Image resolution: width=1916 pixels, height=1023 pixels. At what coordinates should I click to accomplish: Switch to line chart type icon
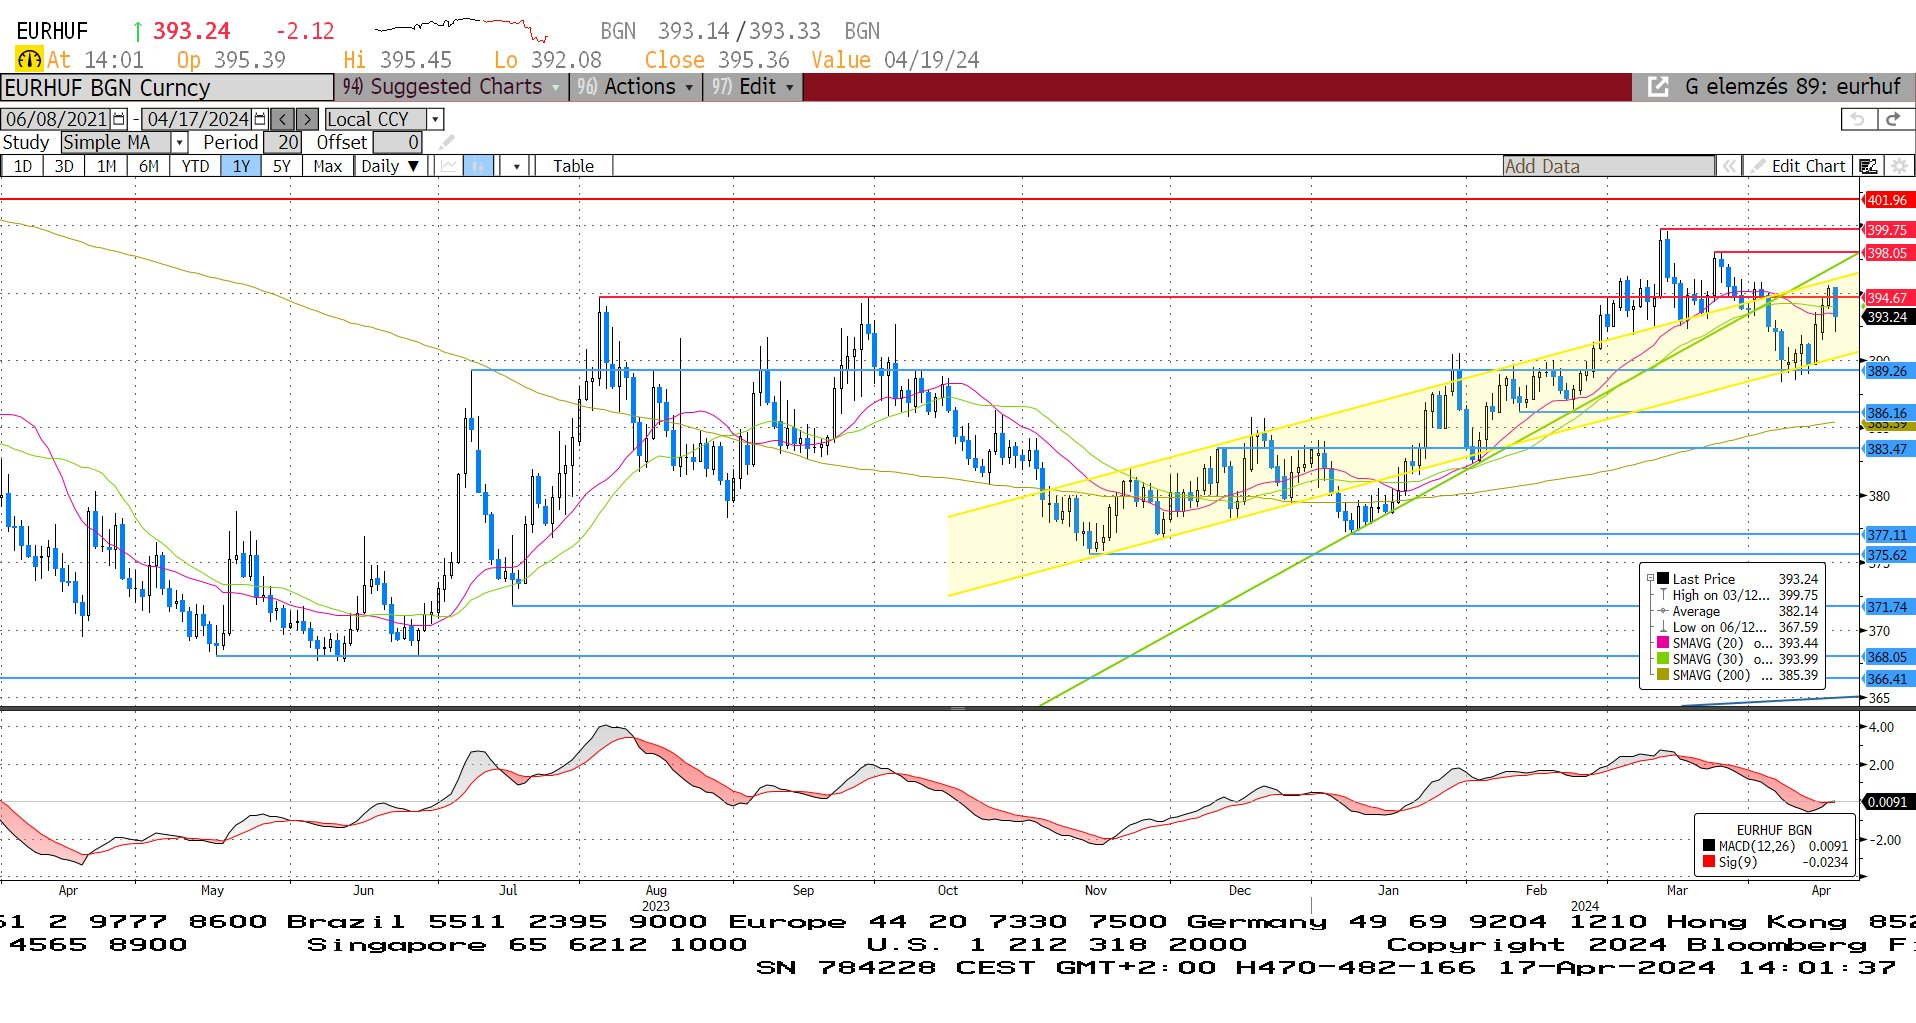tap(450, 166)
